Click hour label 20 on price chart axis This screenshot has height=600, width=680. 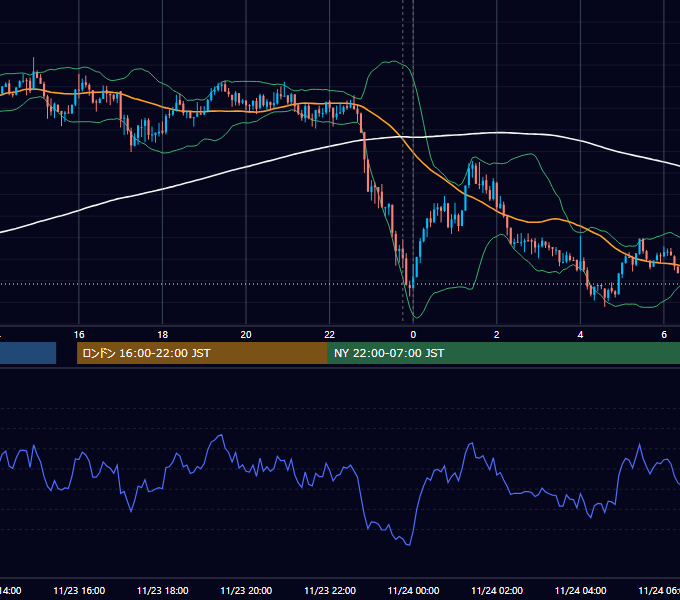click(246, 335)
